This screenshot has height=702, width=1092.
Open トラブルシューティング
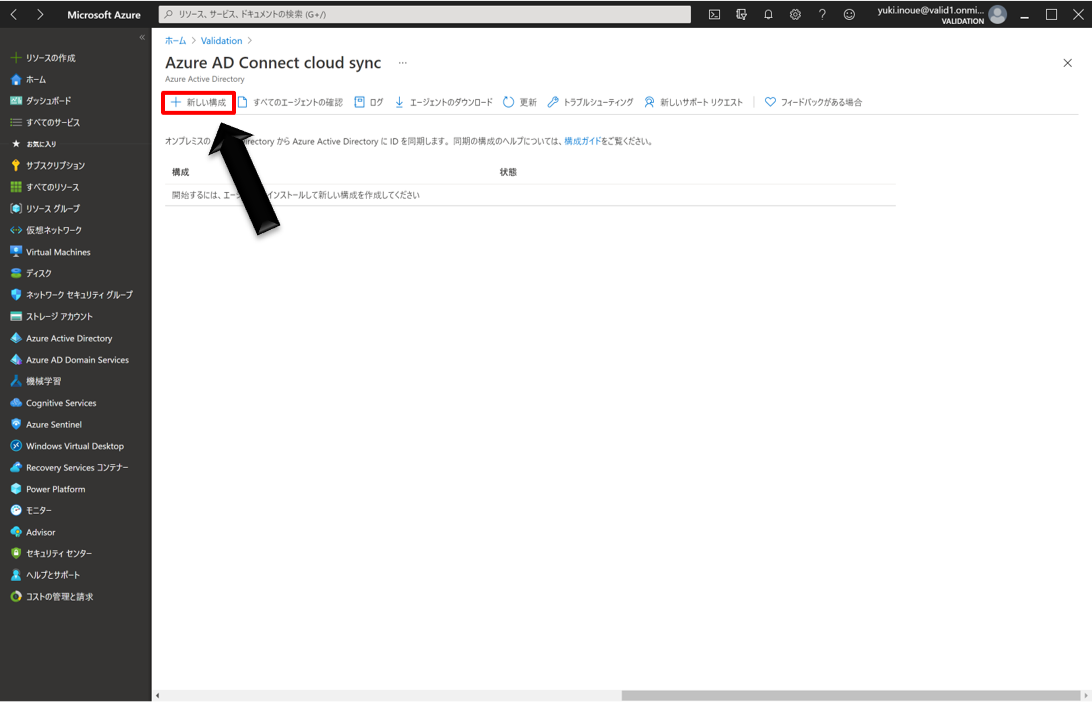point(591,102)
